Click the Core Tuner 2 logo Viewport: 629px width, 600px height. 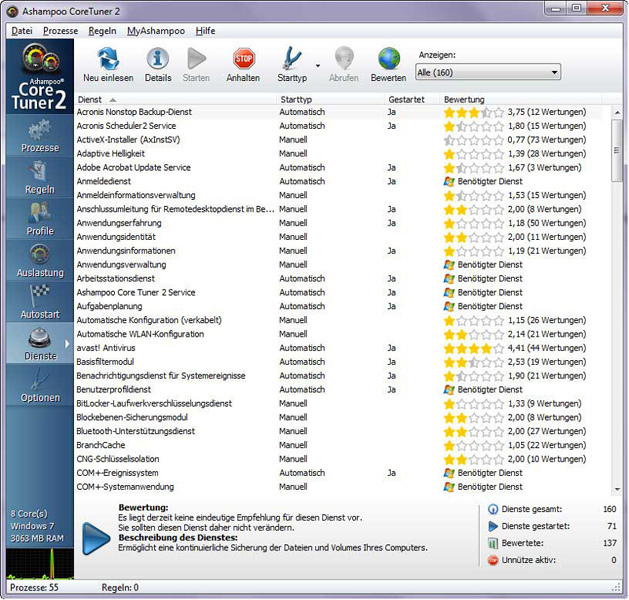[x=40, y=77]
